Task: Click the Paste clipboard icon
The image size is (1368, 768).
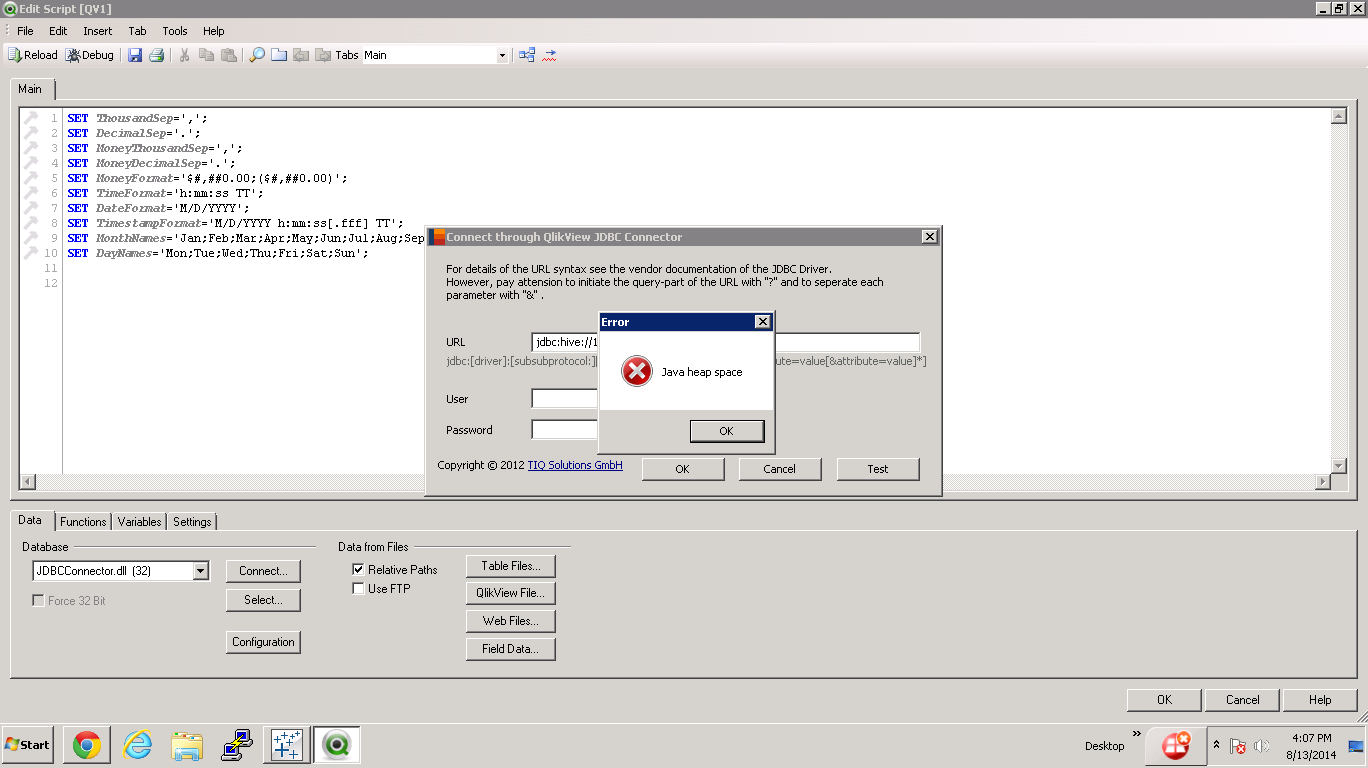Action: (x=229, y=55)
